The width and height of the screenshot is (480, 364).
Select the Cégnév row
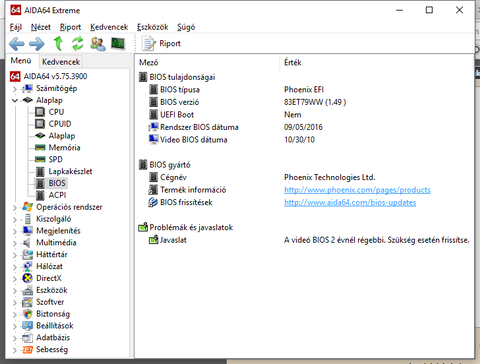pyautogui.click(x=304, y=177)
